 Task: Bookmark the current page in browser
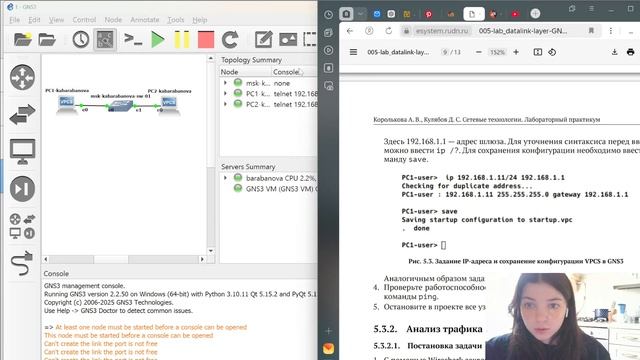coord(591,31)
